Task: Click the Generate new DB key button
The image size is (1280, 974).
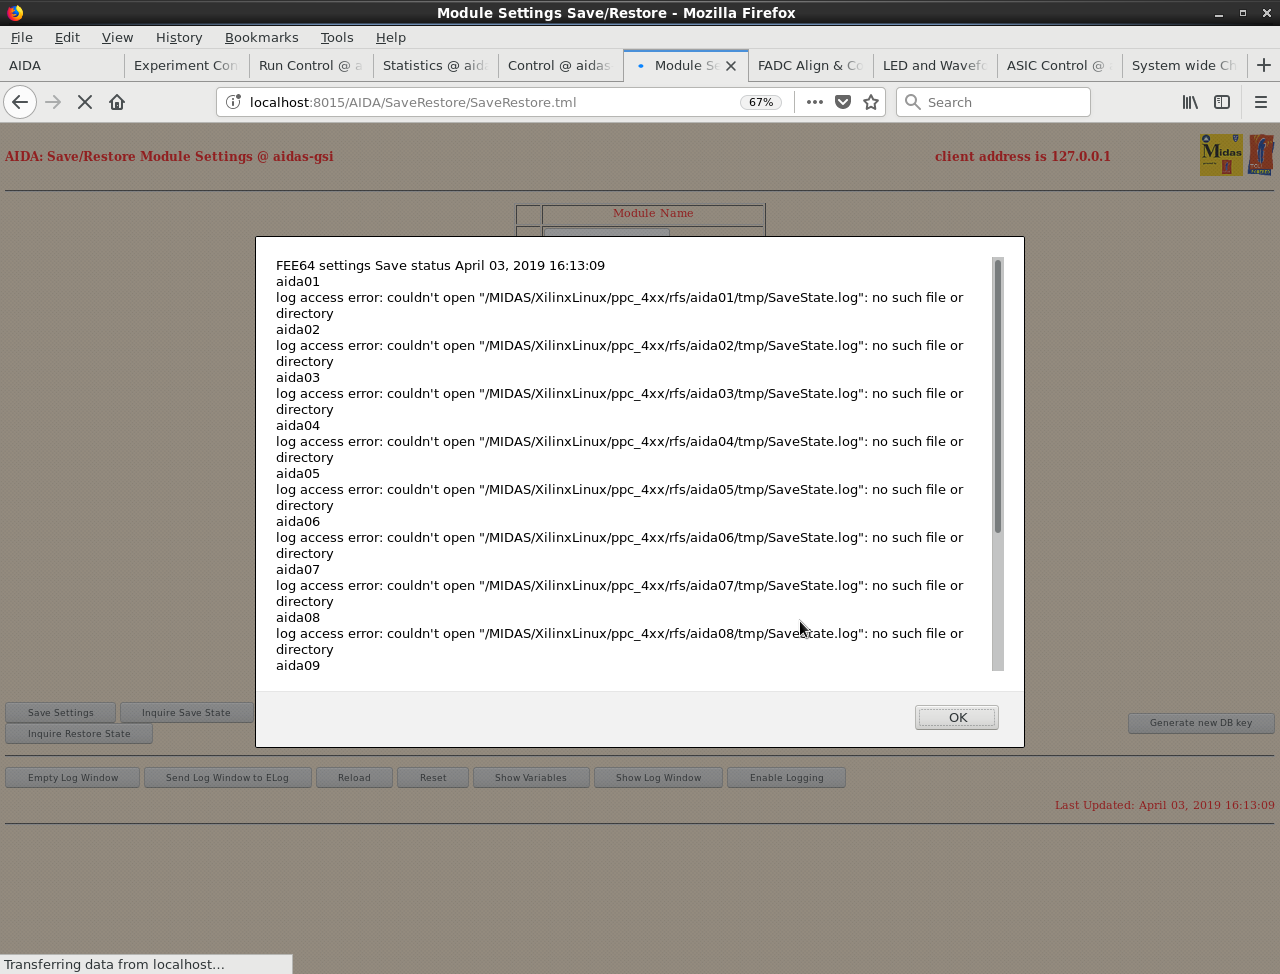Action: [1201, 723]
